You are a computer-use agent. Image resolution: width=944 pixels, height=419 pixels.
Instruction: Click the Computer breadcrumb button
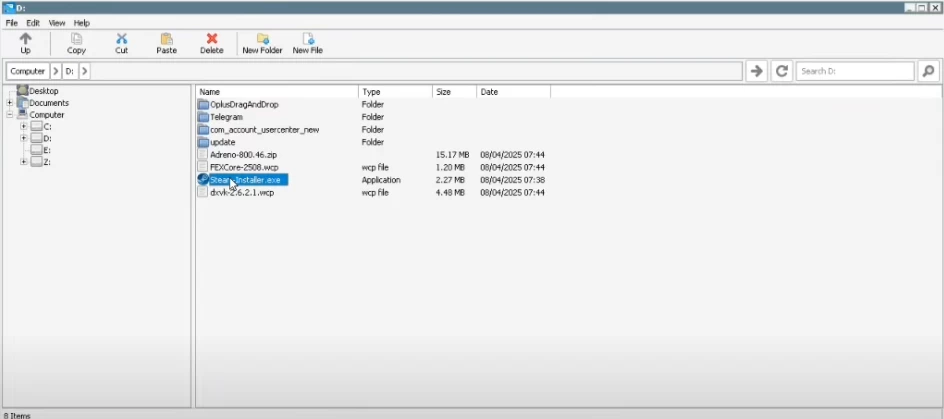[x=28, y=71]
